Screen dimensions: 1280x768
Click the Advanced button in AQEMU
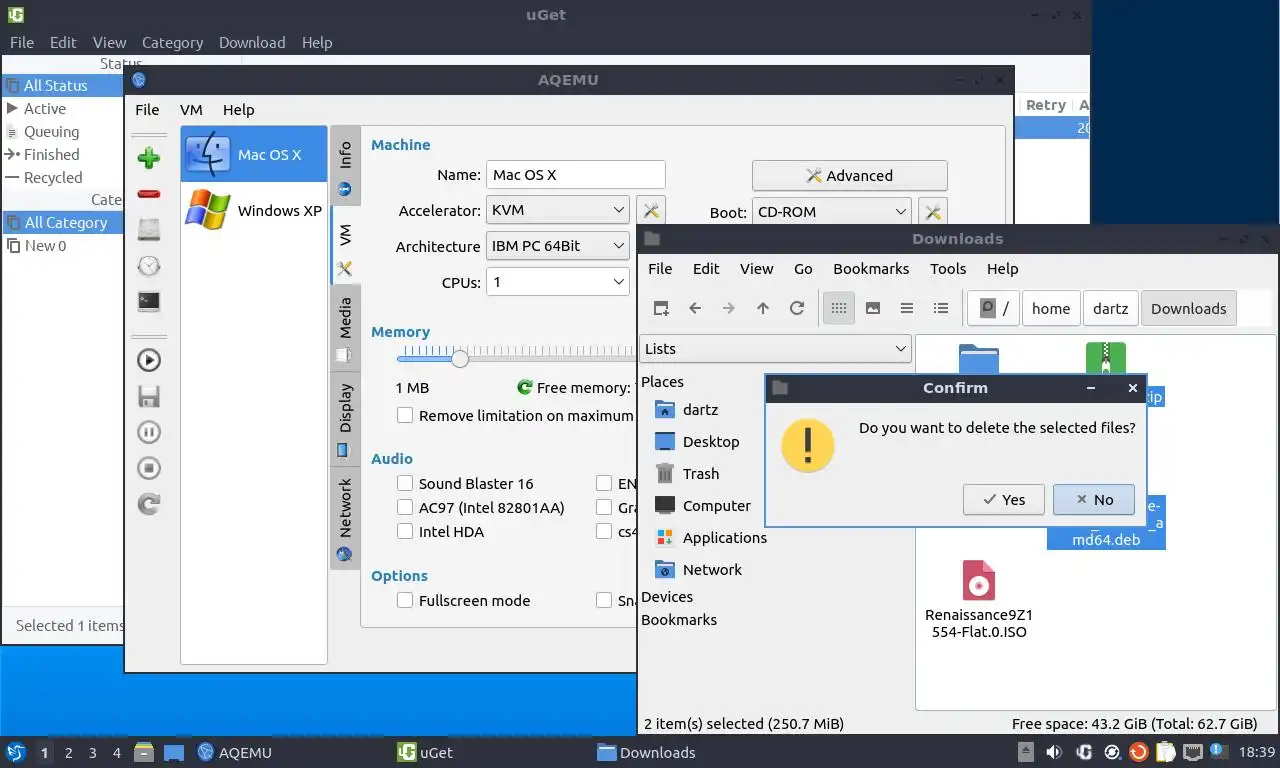(849, 175)
